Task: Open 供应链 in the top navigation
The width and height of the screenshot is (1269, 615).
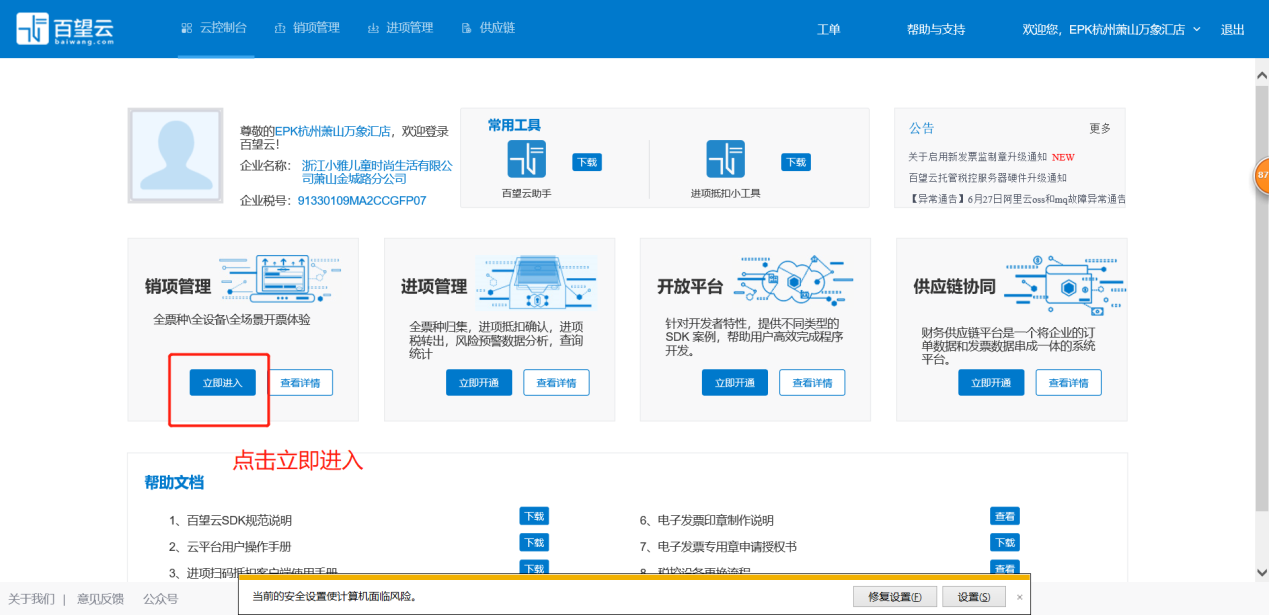Action: [x=488, y=28]
